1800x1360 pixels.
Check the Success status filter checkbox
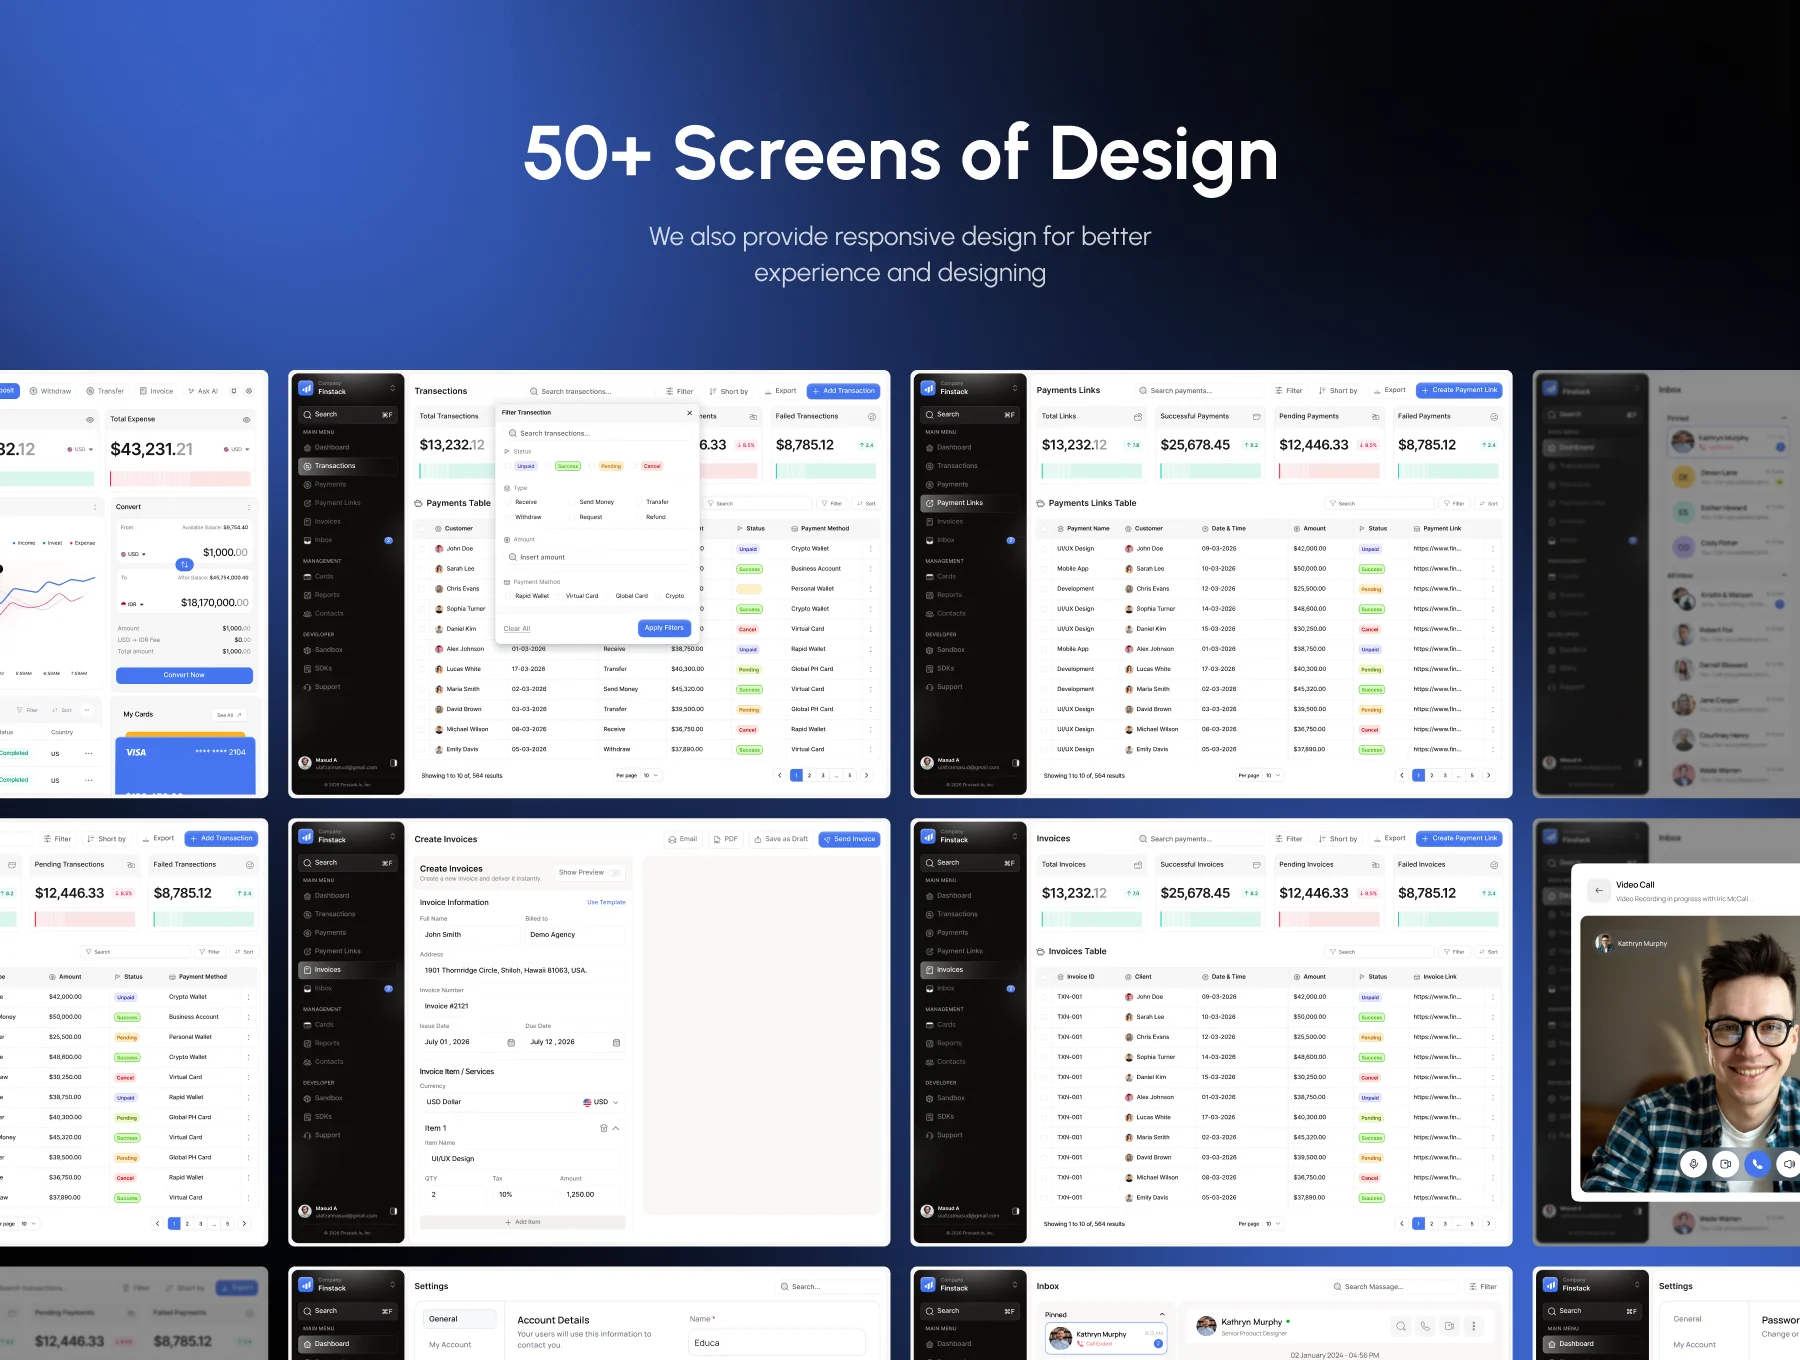tap(550, 466)
